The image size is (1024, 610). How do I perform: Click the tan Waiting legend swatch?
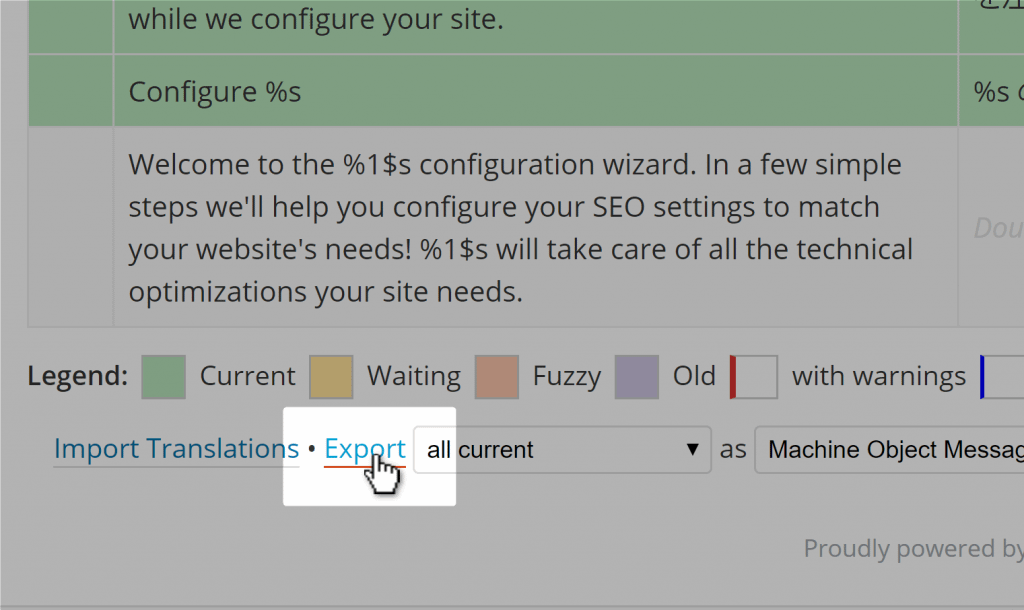(x=331, y=377)
